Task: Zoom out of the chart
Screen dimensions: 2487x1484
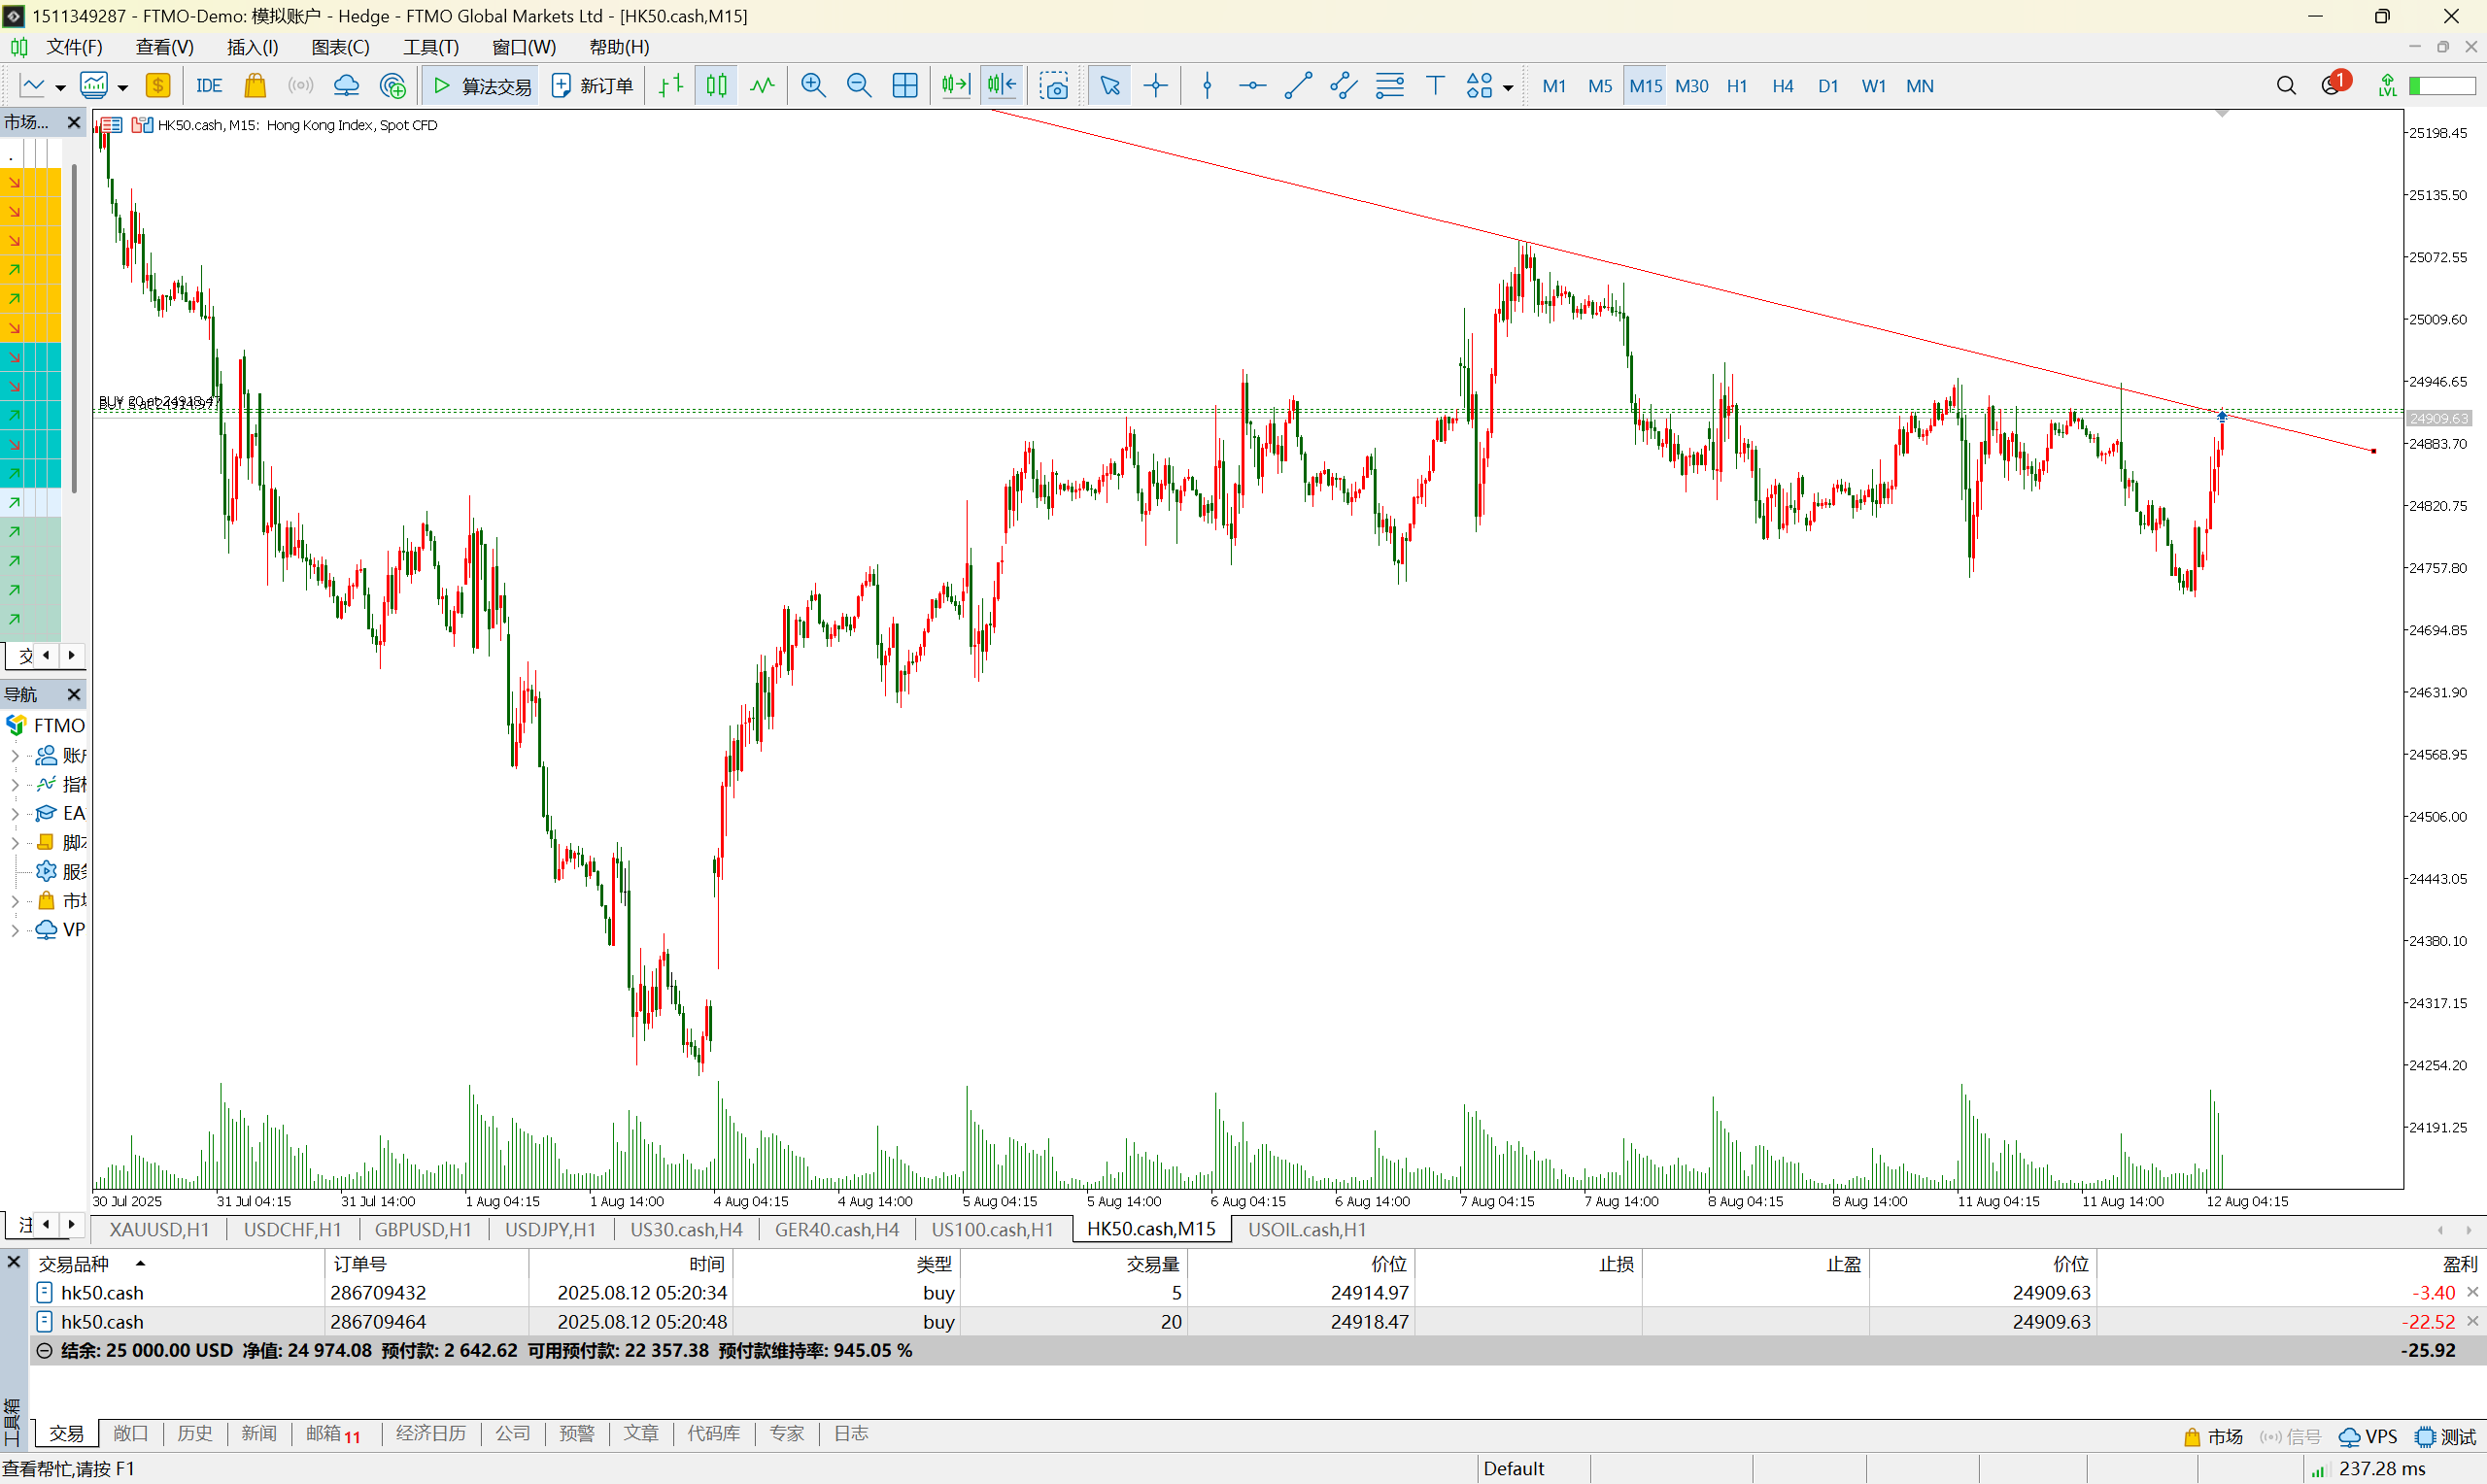Action: [x=859, y=86]
